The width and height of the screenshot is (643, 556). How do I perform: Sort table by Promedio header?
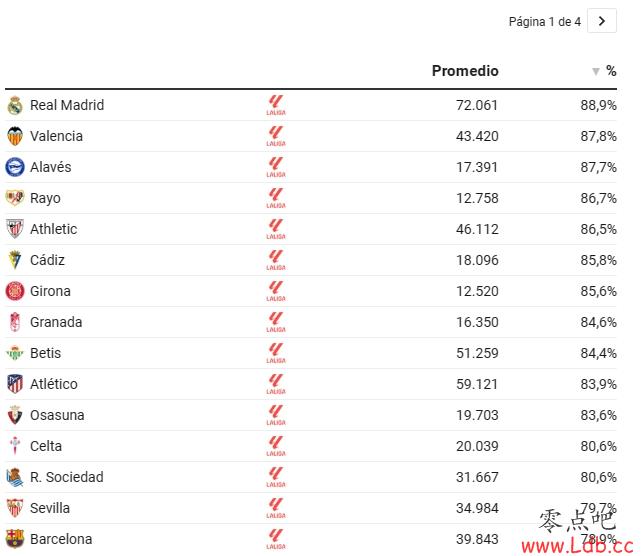click(465, 71)
